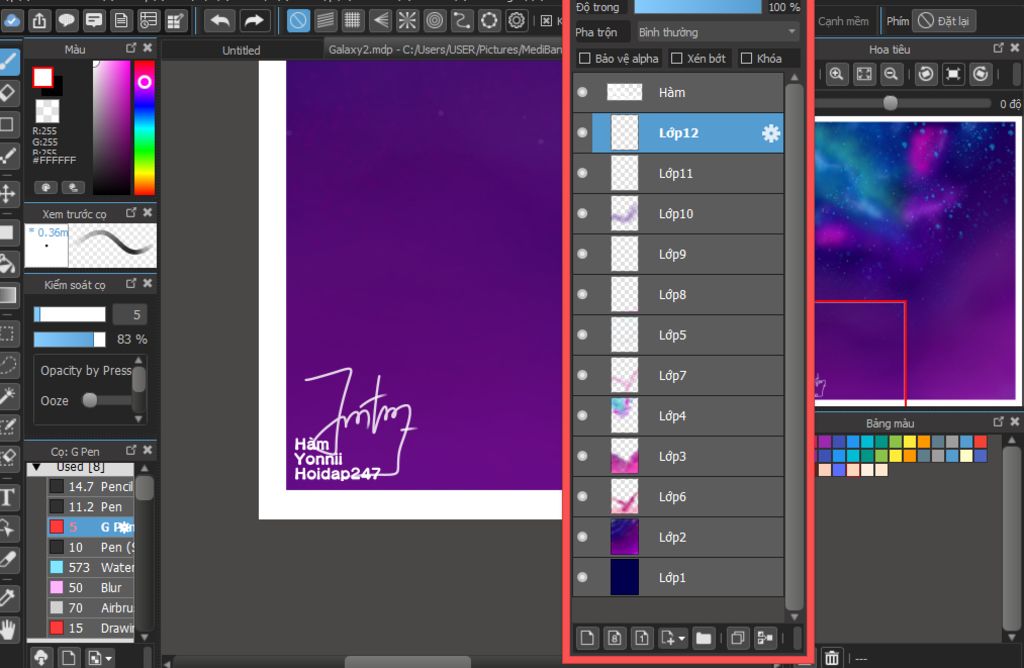Click the brush opacity 83% slider
The width and height of the screenshot is (1024, 668).
coord(69,339)
